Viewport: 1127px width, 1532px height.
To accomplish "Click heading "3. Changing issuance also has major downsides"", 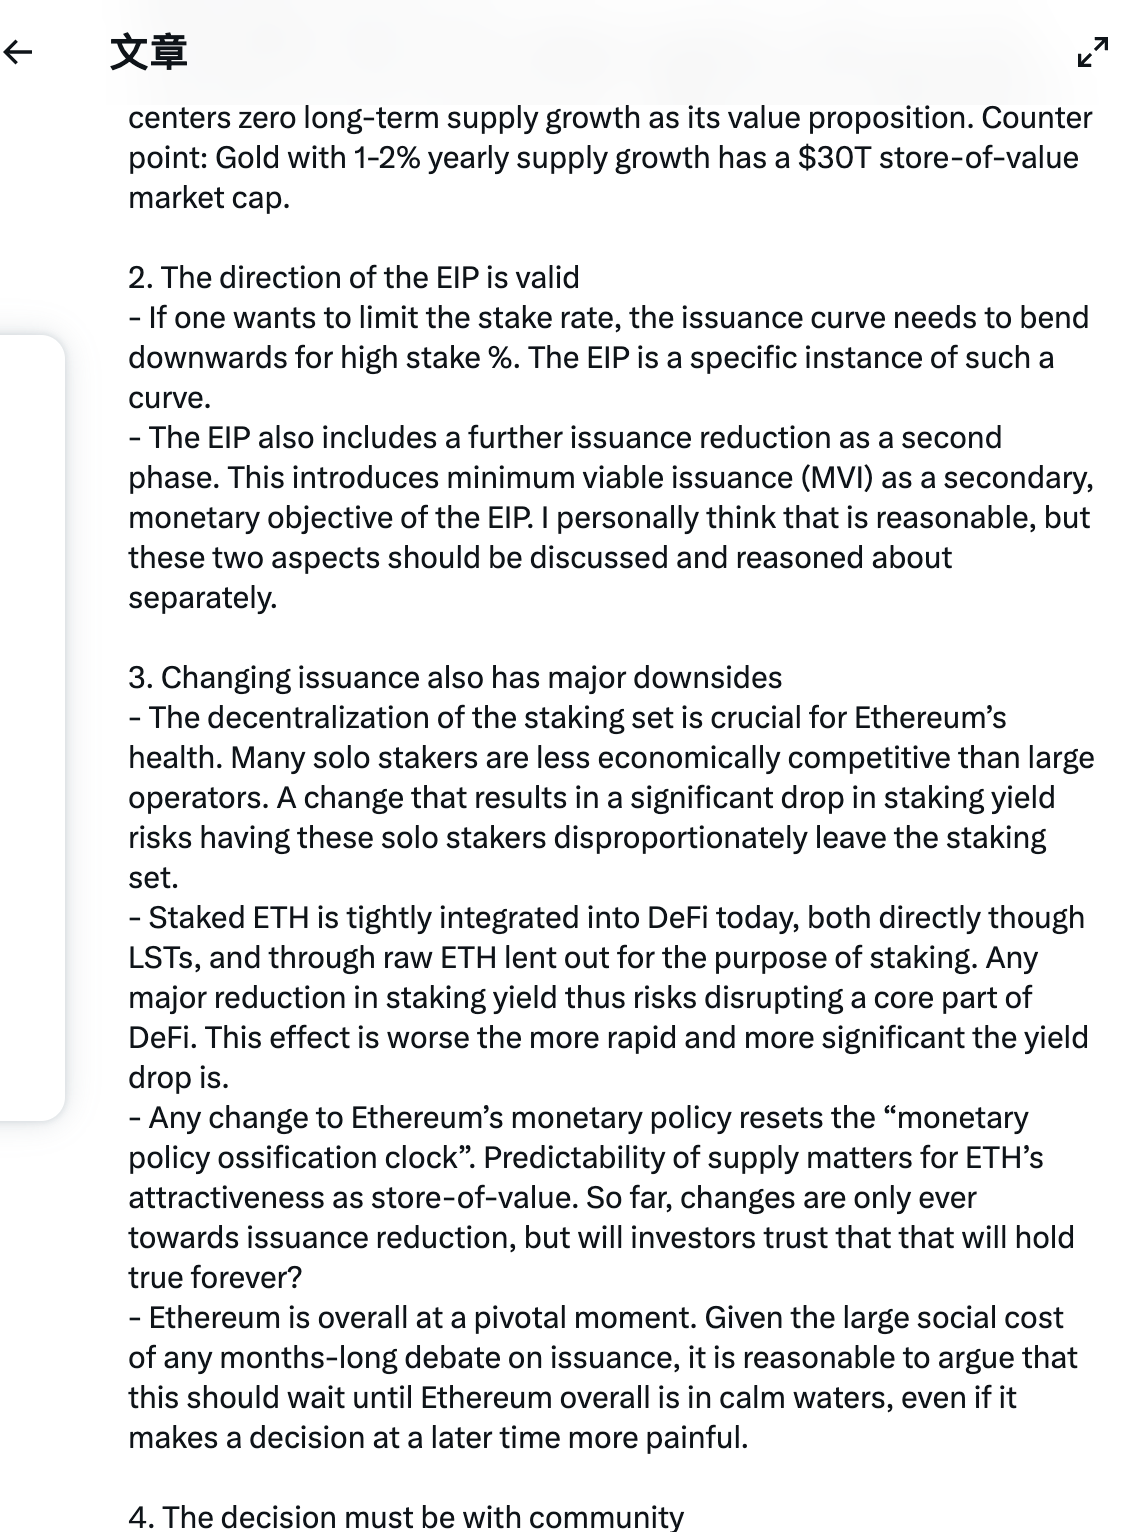I will point(455,677).
